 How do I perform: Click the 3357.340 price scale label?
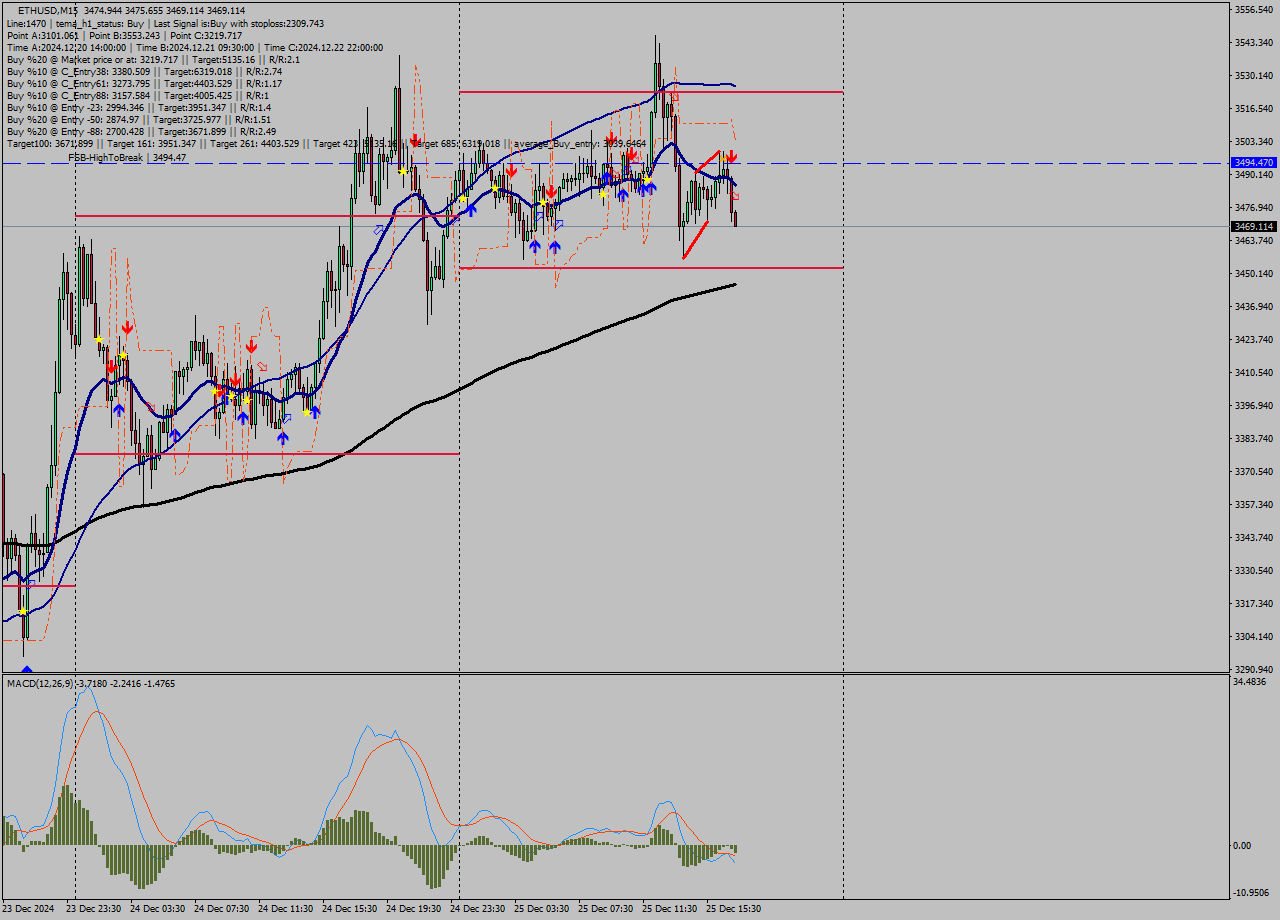pyautogui.click(x=1254, y=504)
